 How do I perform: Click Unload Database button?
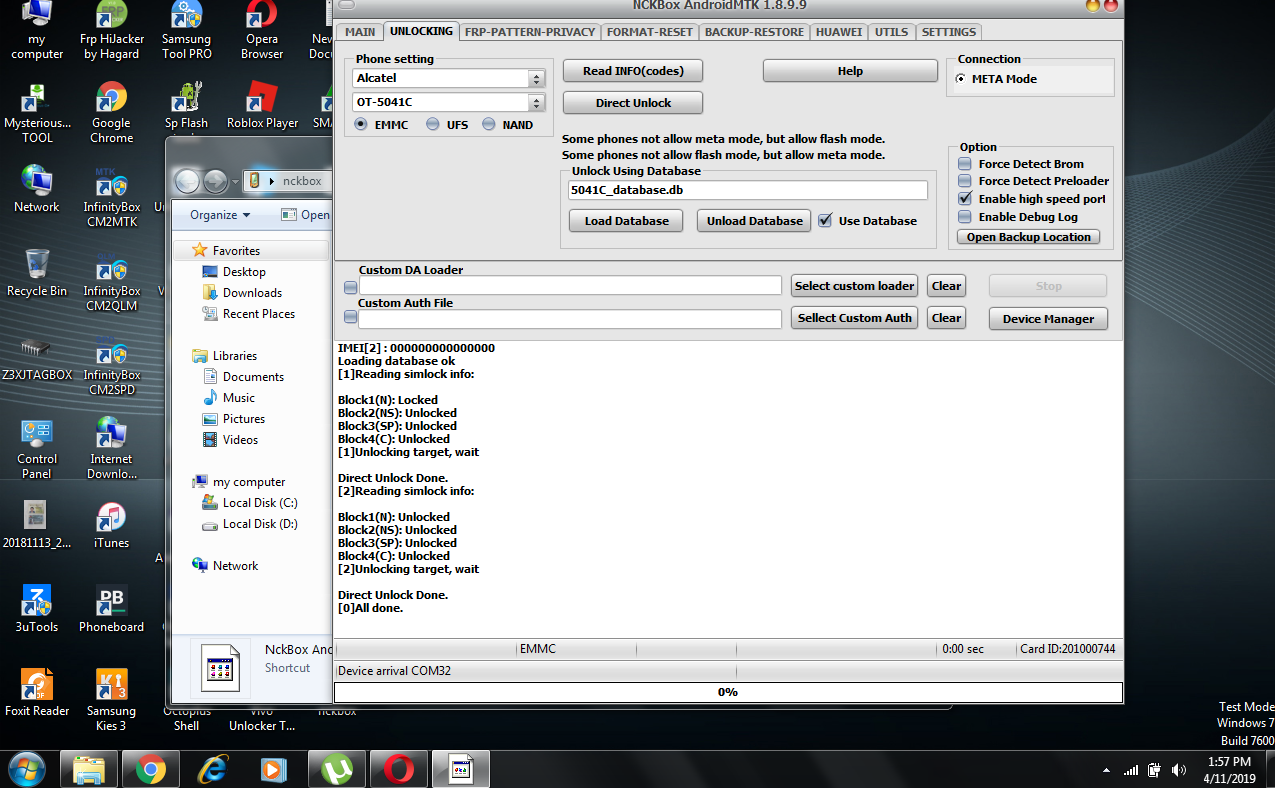click(x=754, y=221)
